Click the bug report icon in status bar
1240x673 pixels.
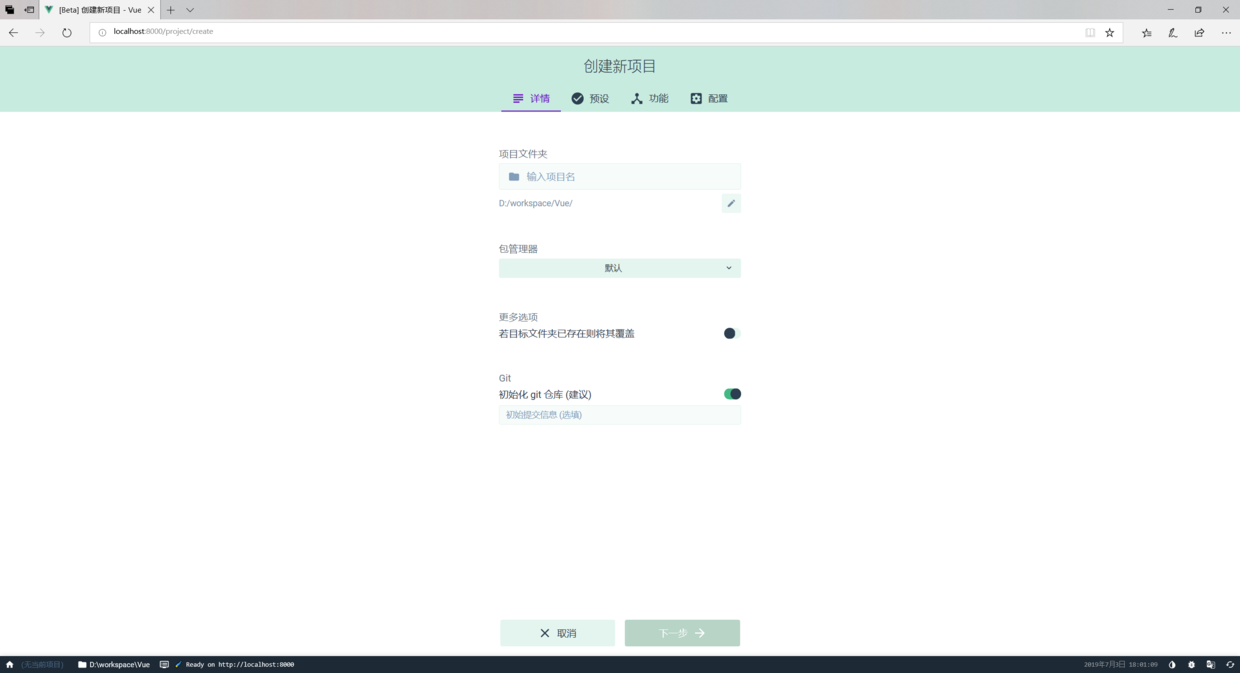[x=1191, y=664]
